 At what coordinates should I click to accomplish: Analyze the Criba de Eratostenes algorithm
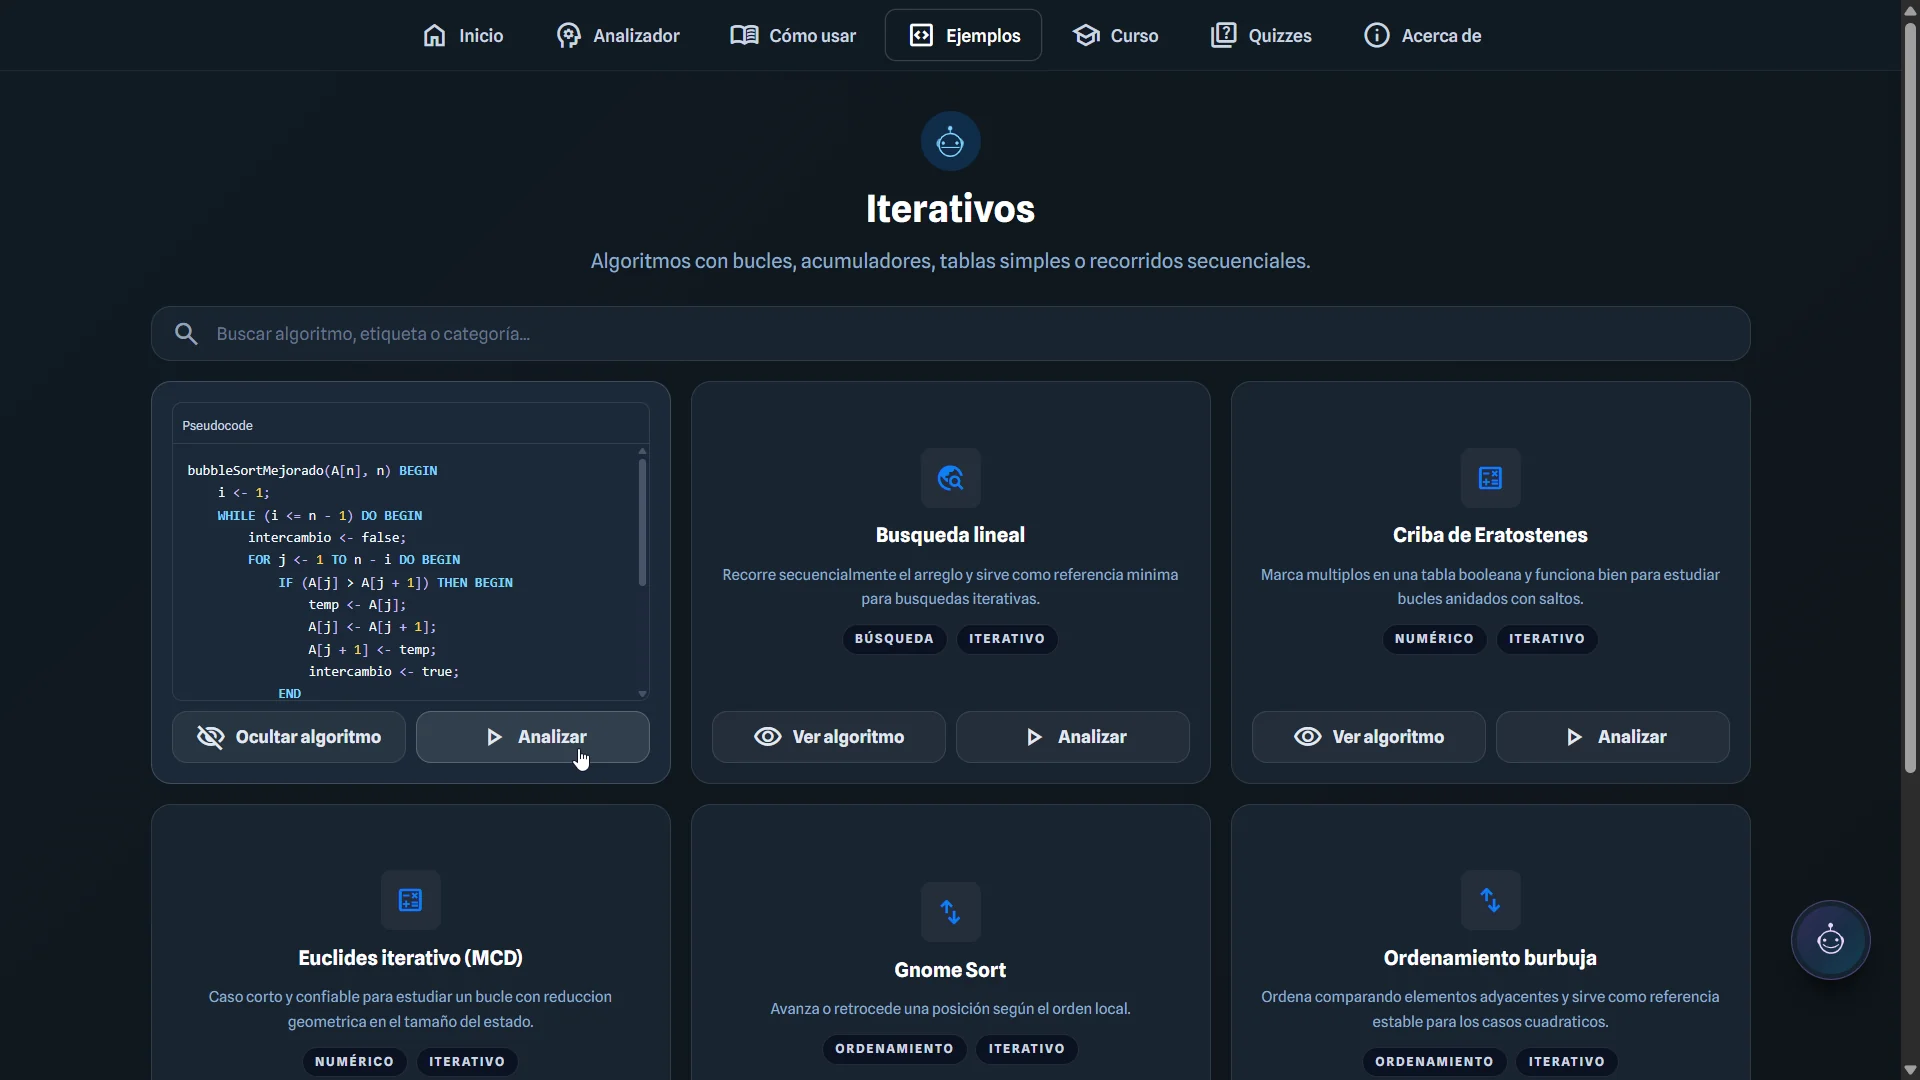(1613, 737)
